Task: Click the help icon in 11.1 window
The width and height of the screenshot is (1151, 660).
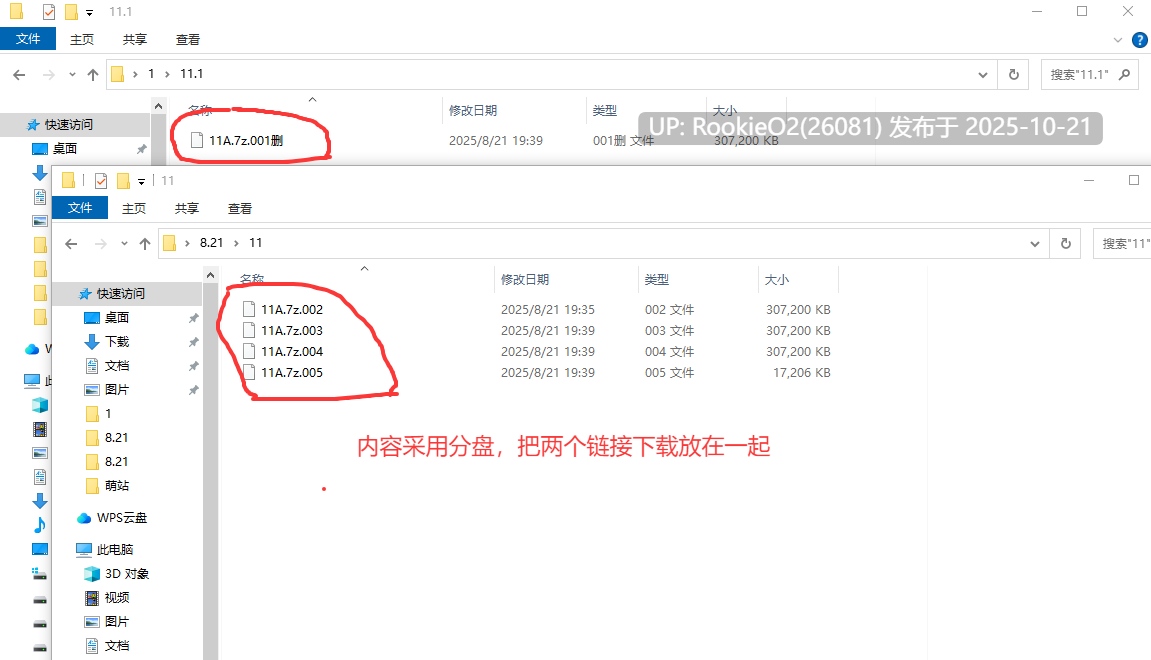Action: click(x=1140, y=40)
